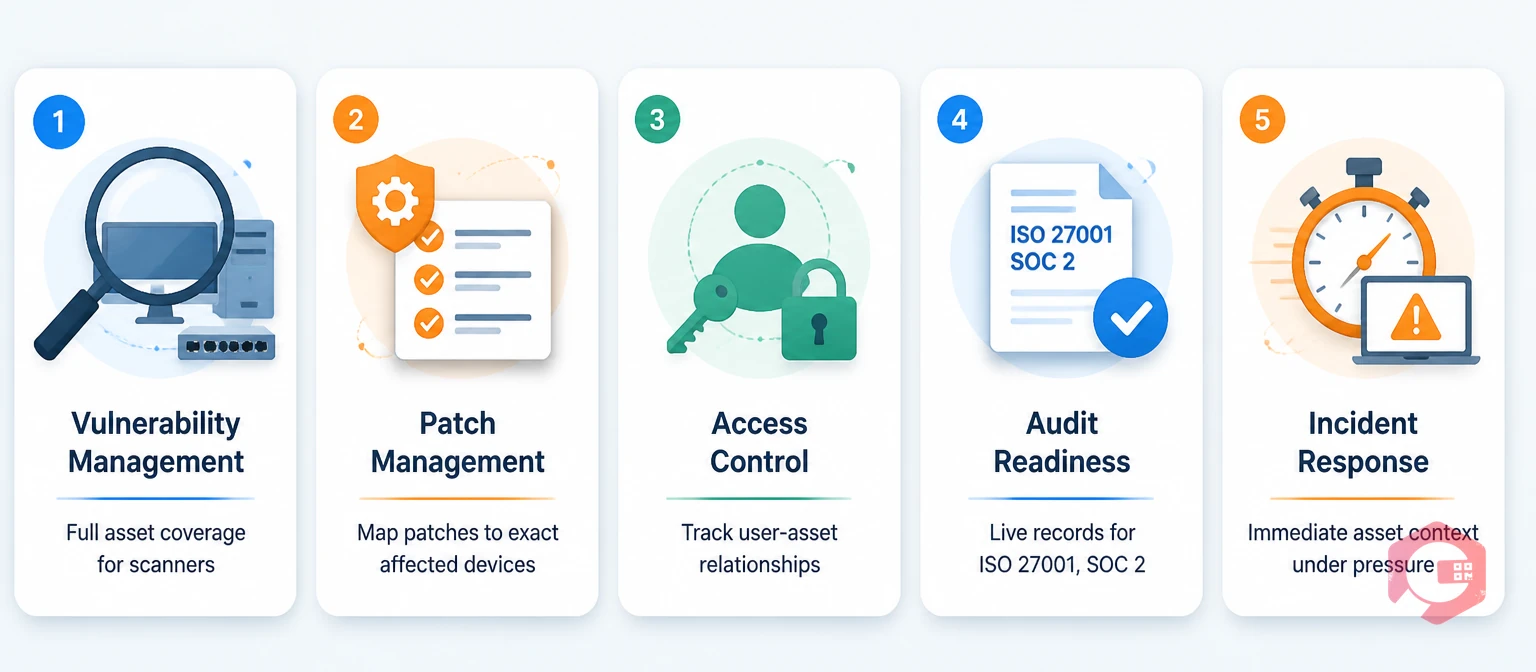Click the orange shield with gear

[x=395, y=203]
